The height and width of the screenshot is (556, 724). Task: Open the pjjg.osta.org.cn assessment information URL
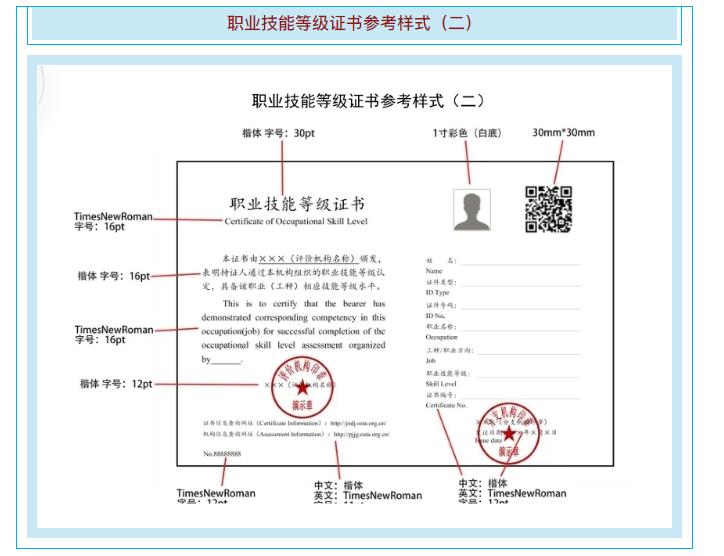point(362,436)
